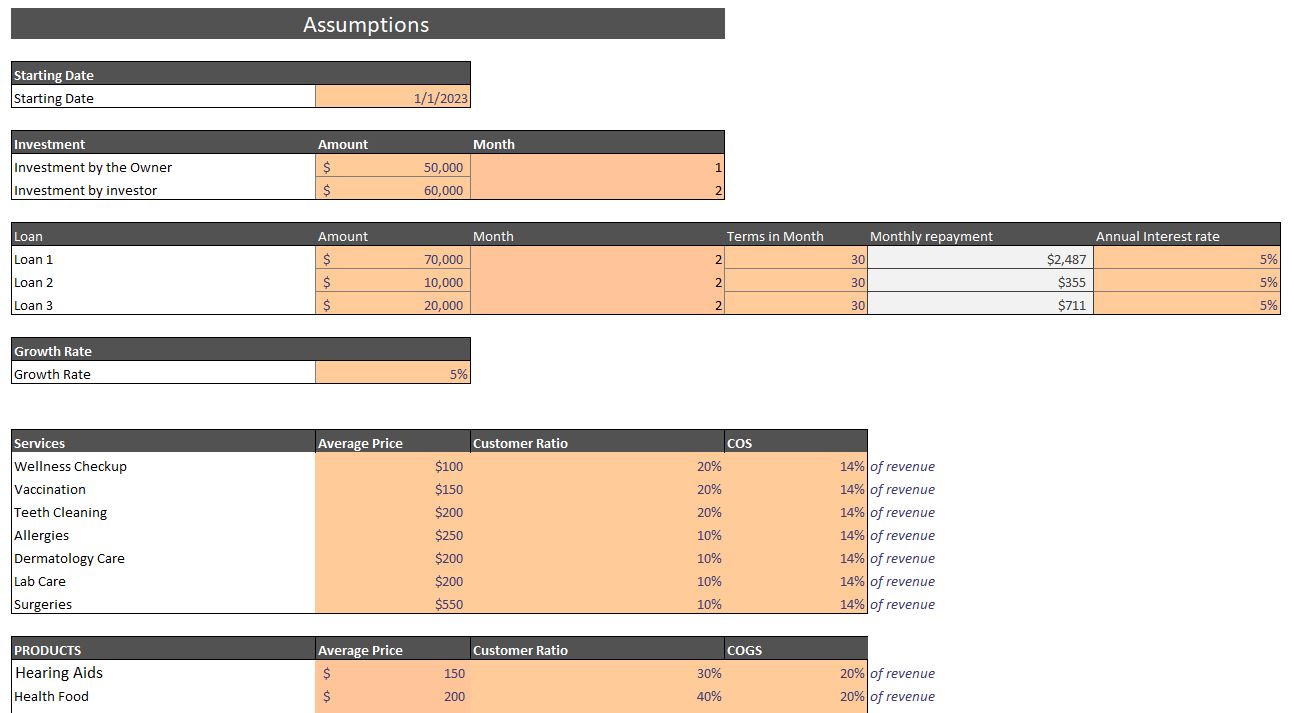This screenshot has height=713, width=1303.
Task: Select Wellness Checkup average price $100
Action: (392, 466)
